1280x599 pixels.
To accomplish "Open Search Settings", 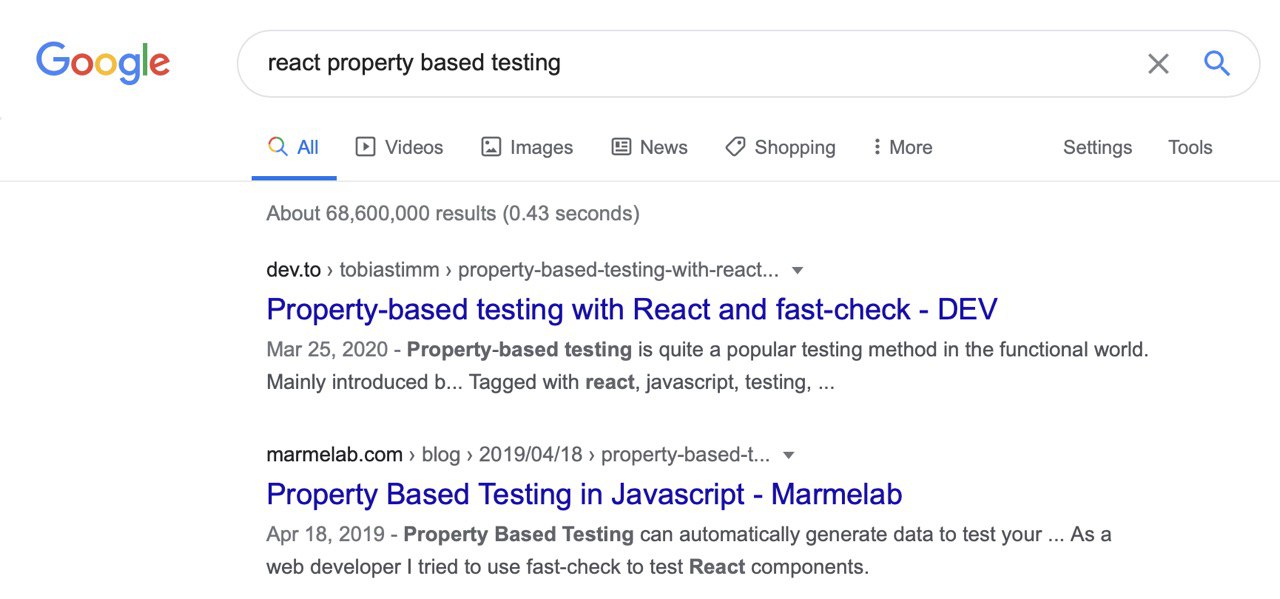I will click(1097, 147).
